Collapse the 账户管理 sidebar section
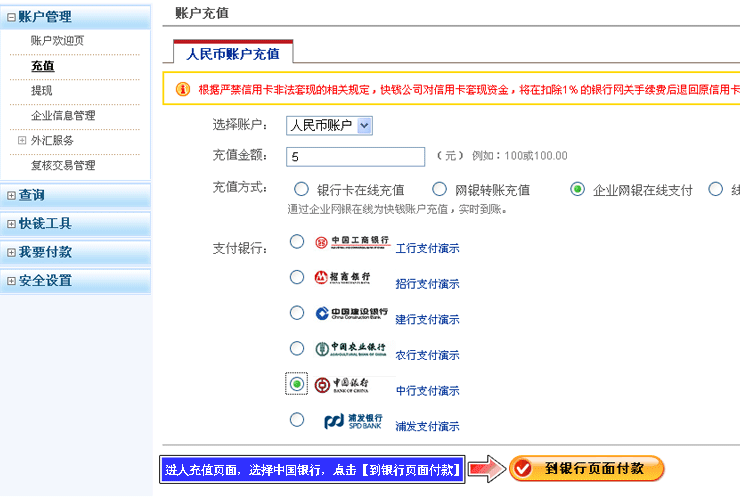 point(11,17)
